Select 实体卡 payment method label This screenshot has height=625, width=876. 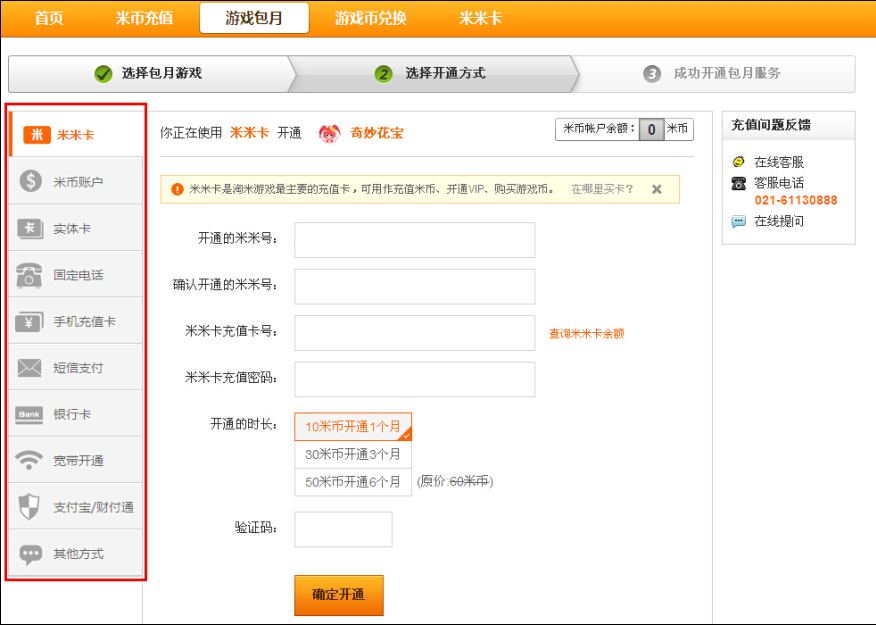click(72, 228)
